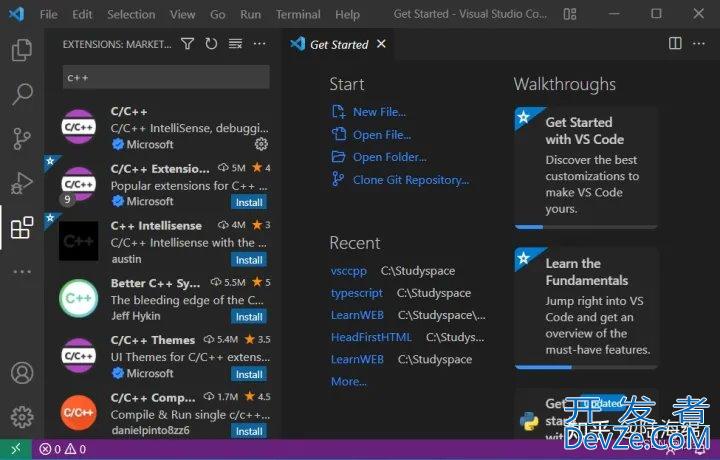This screenshot has width=720, height=460.
Task: Open the Help menu
Action: pyautogui.click(x=347, y=15)
